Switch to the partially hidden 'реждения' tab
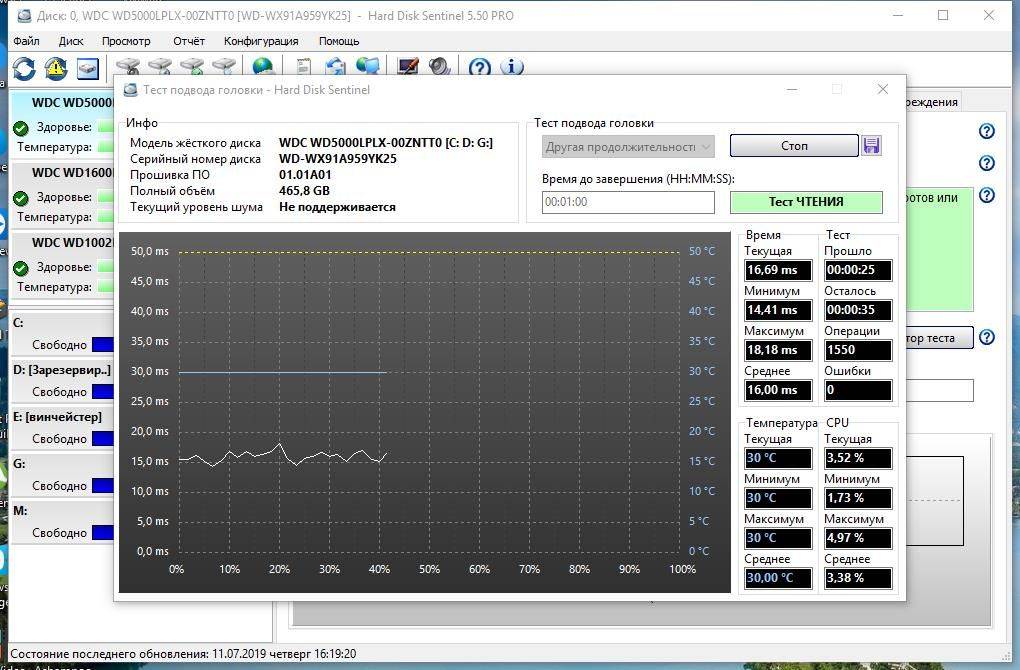This screenshot has height=670, width=1020. 932,102
